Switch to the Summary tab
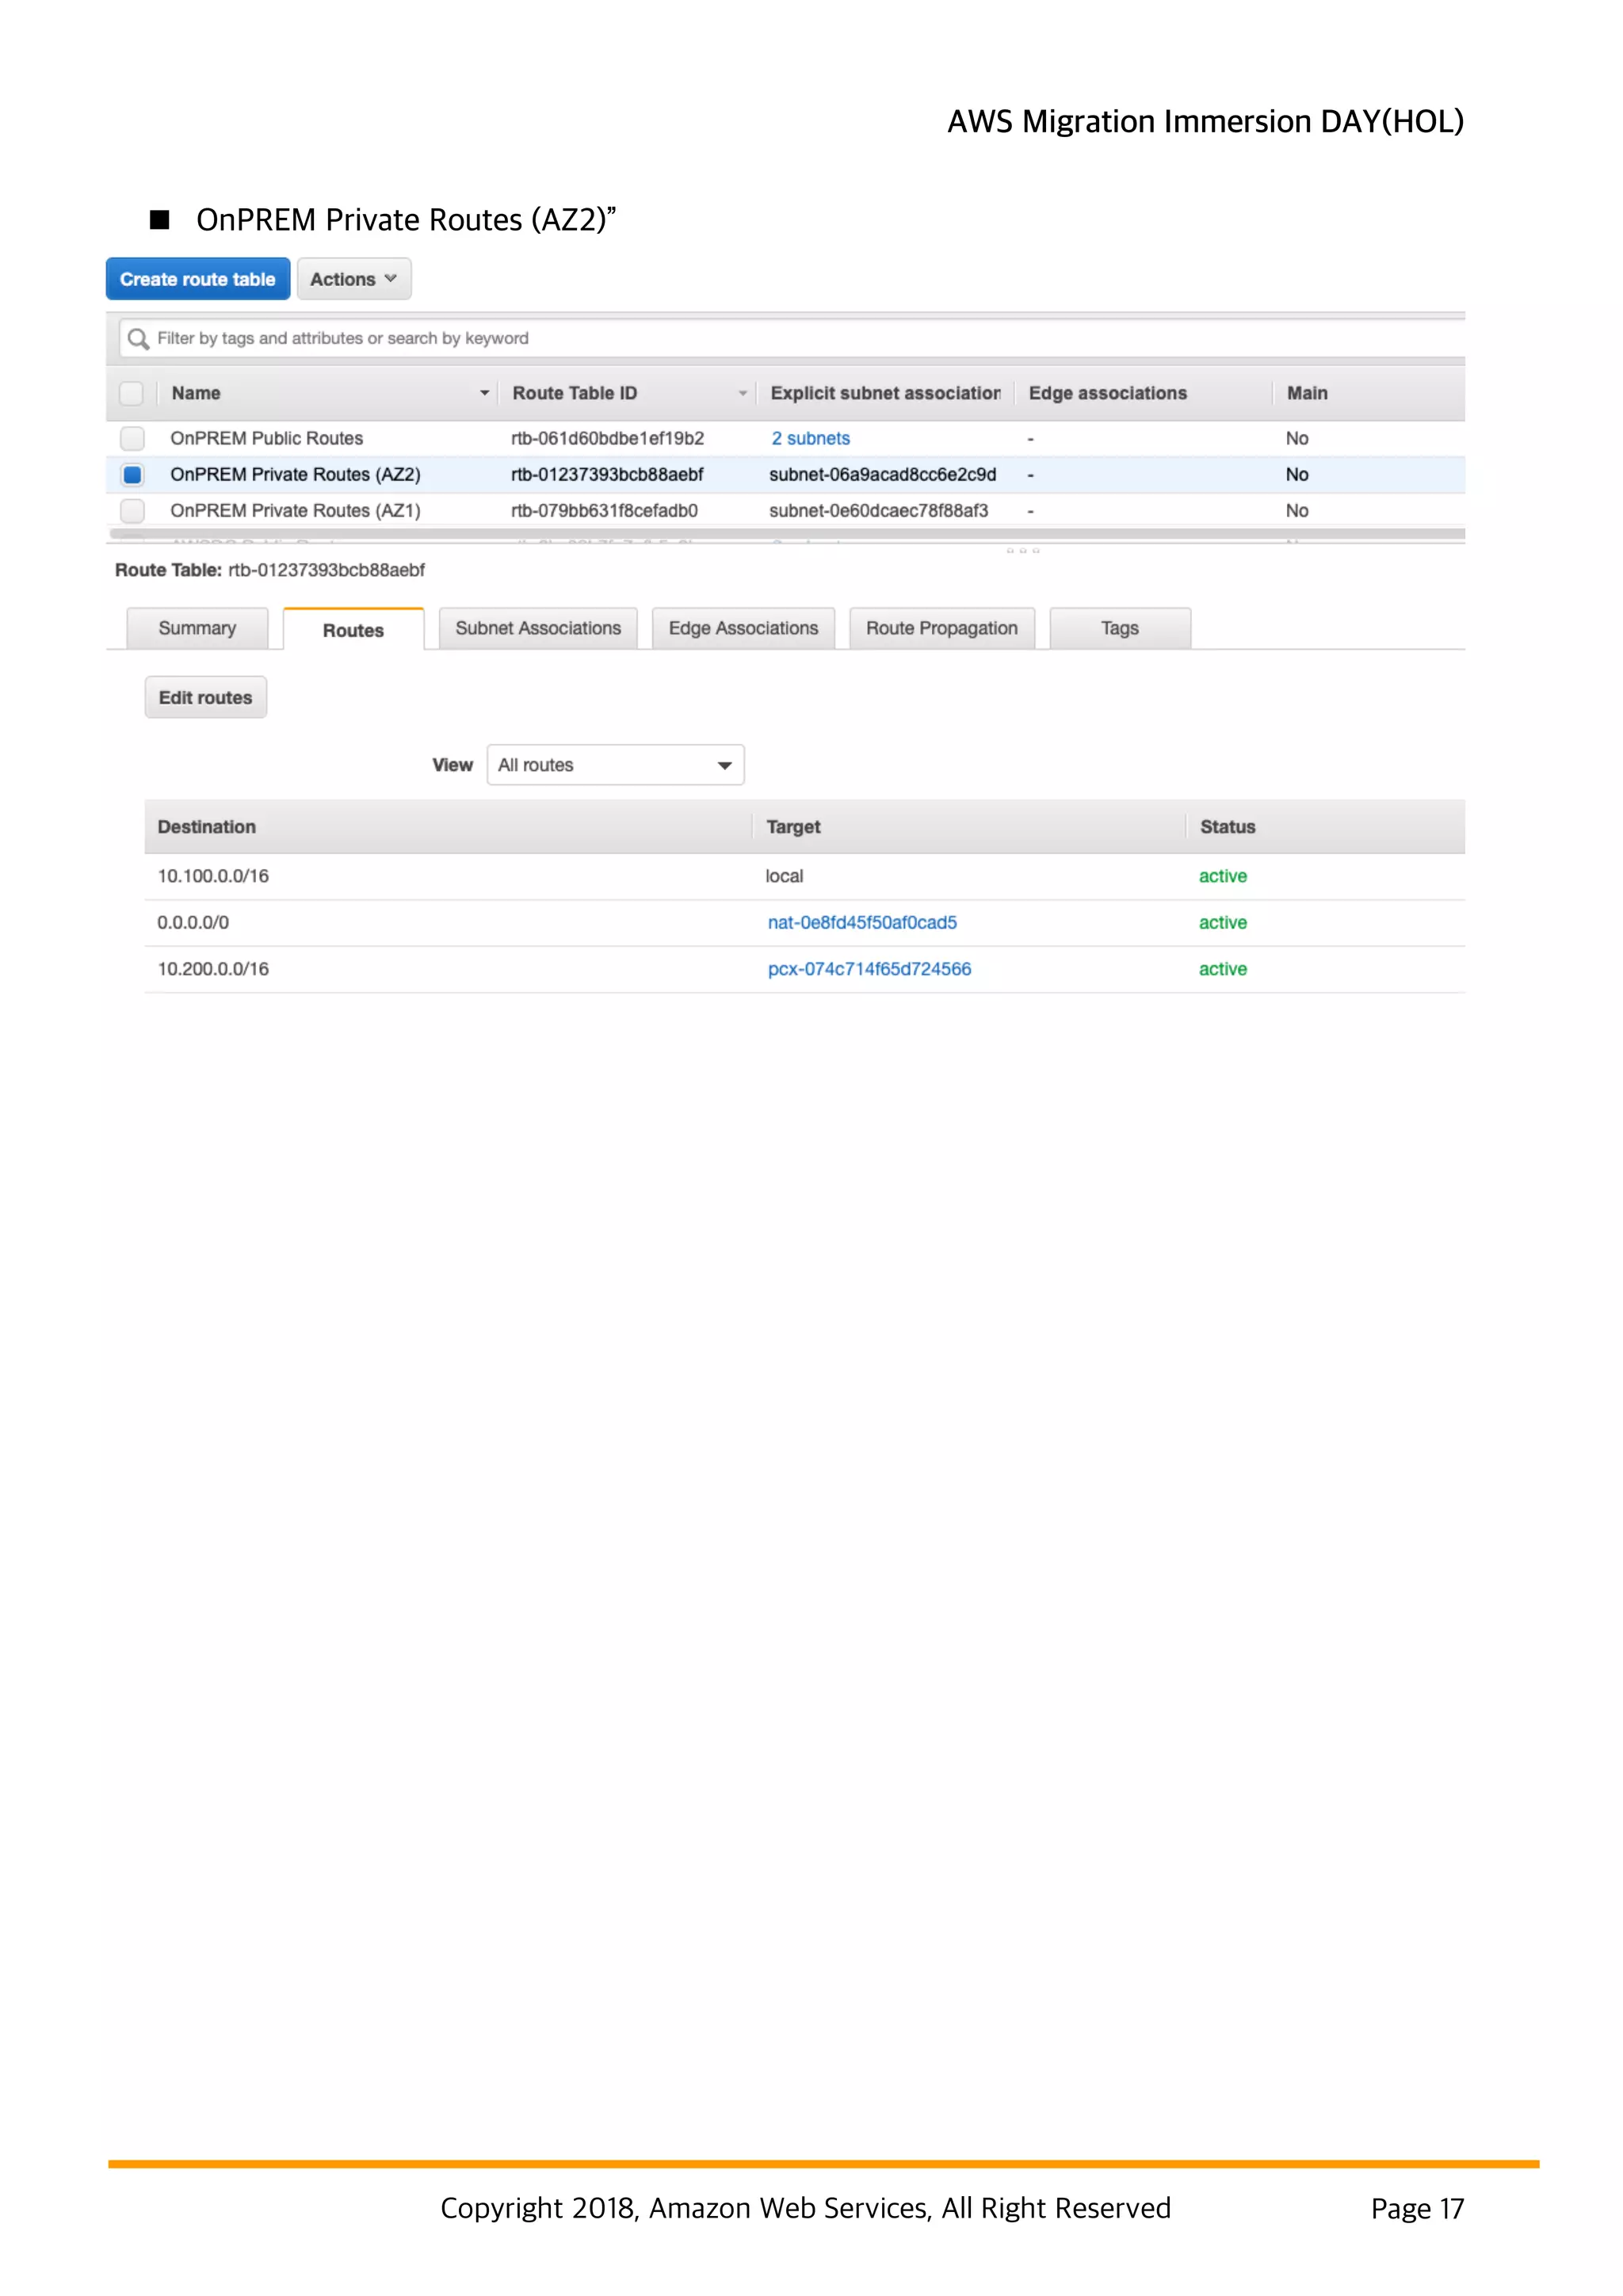The image size is (1623, 2296). (x=197, y=628)
